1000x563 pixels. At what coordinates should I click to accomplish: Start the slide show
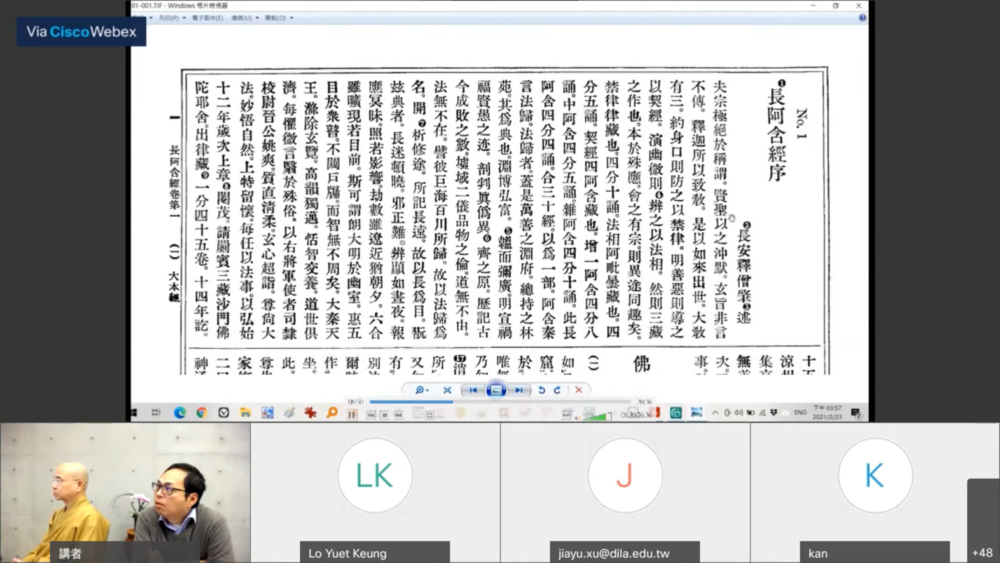point(495,390)
